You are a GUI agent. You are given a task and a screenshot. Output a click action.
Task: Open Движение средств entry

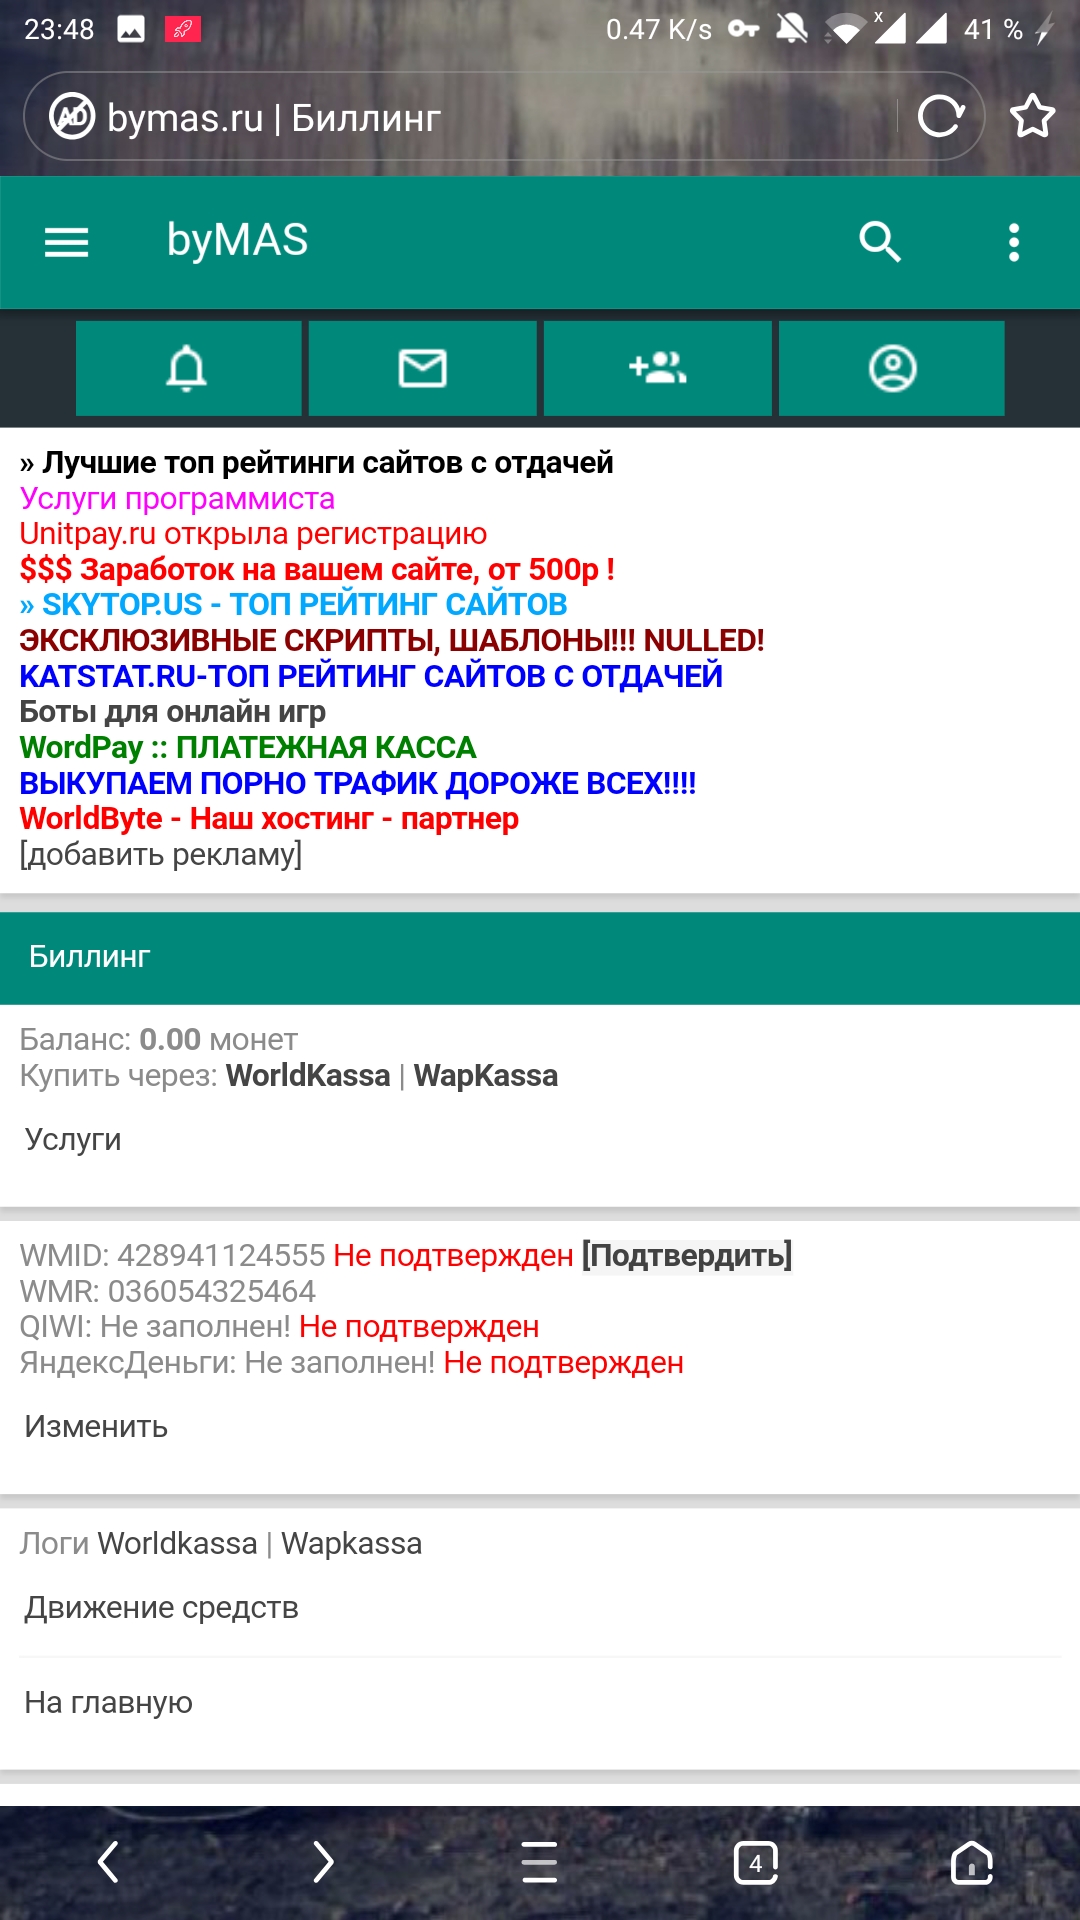click(162, 1607)
